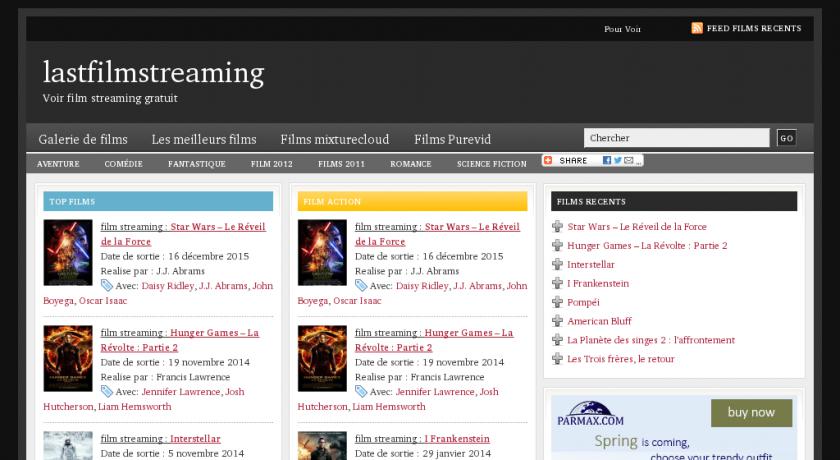The image size is (840, 460).
Task: Click Daisy Ridley tag in Top Films
Action: pyautogui.click(x=168, y=286)
